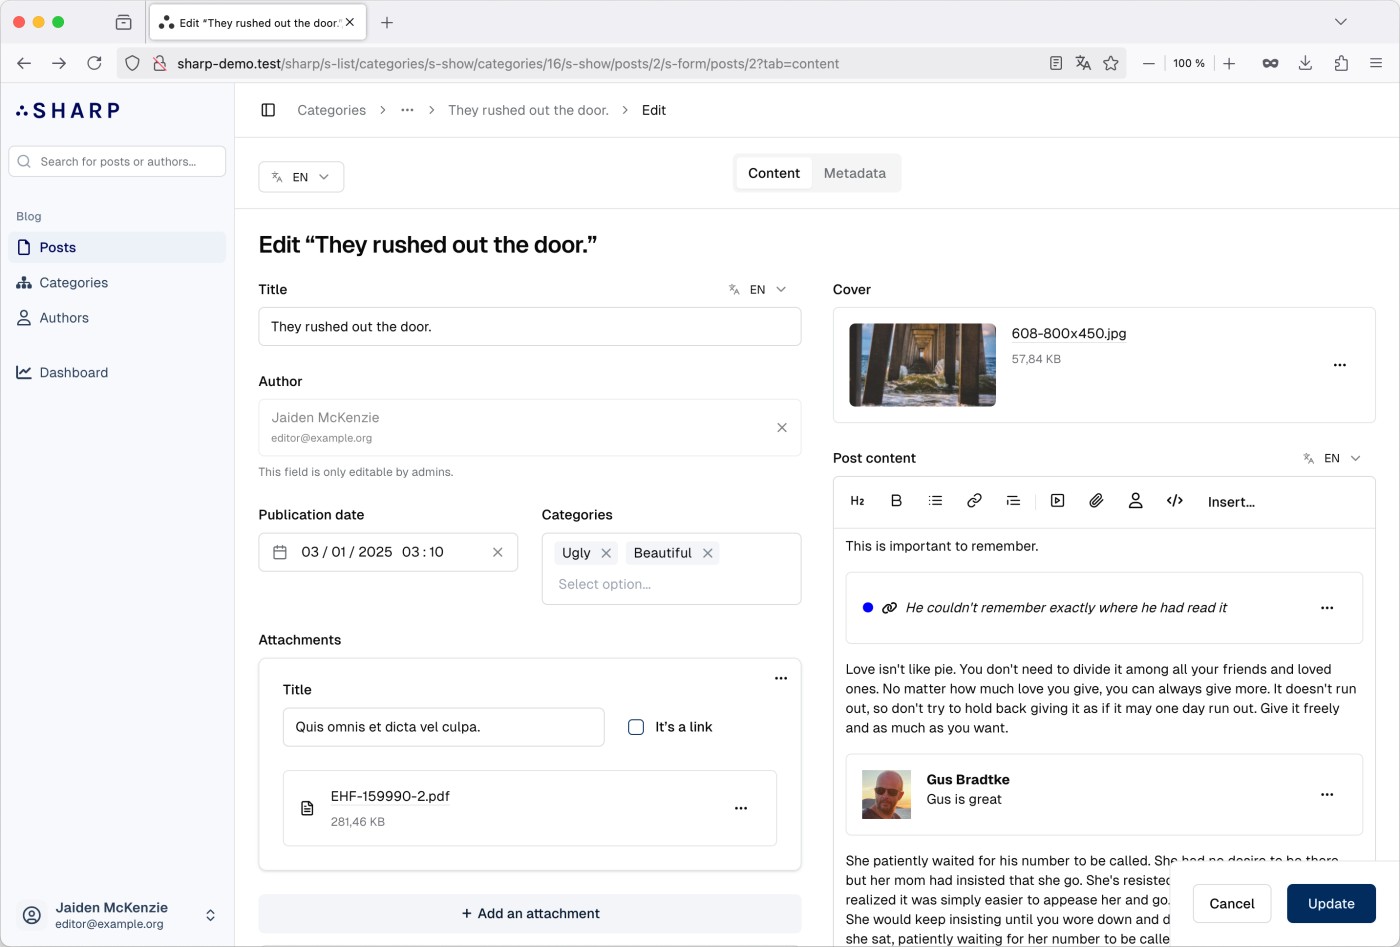This screenshot has width=1400, height=947.
Task: Open Categories in the sidebar
Action: 73,283
